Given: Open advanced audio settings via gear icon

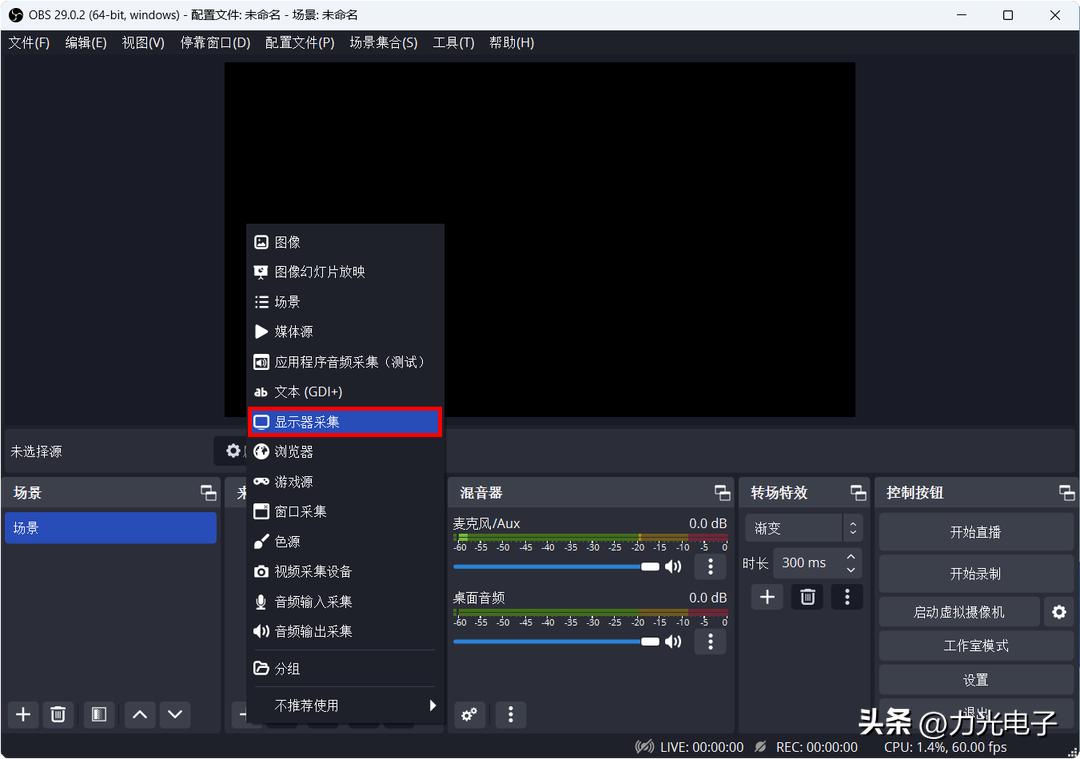Looking at the screenshot, I should 468,714.
